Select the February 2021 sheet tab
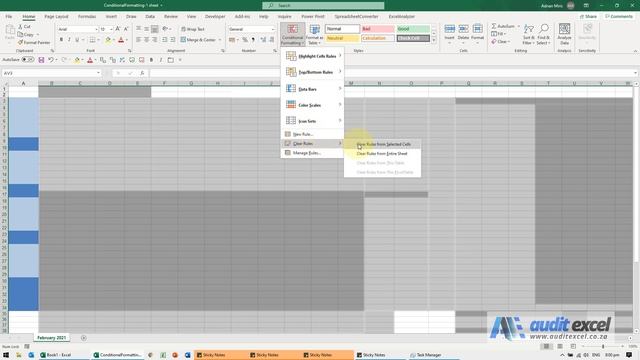 51,338
